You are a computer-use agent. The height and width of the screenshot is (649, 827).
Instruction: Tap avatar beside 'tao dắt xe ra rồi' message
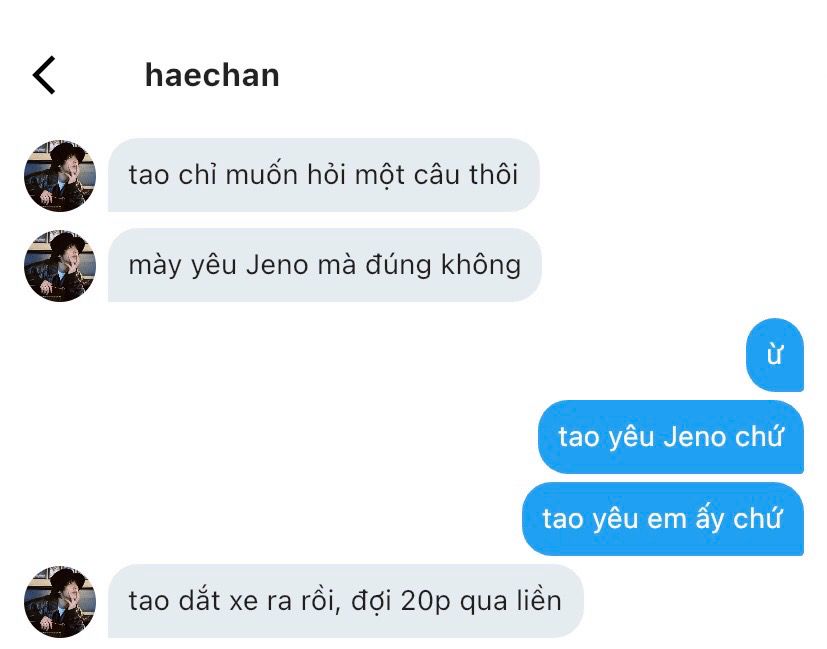[60, 602]
